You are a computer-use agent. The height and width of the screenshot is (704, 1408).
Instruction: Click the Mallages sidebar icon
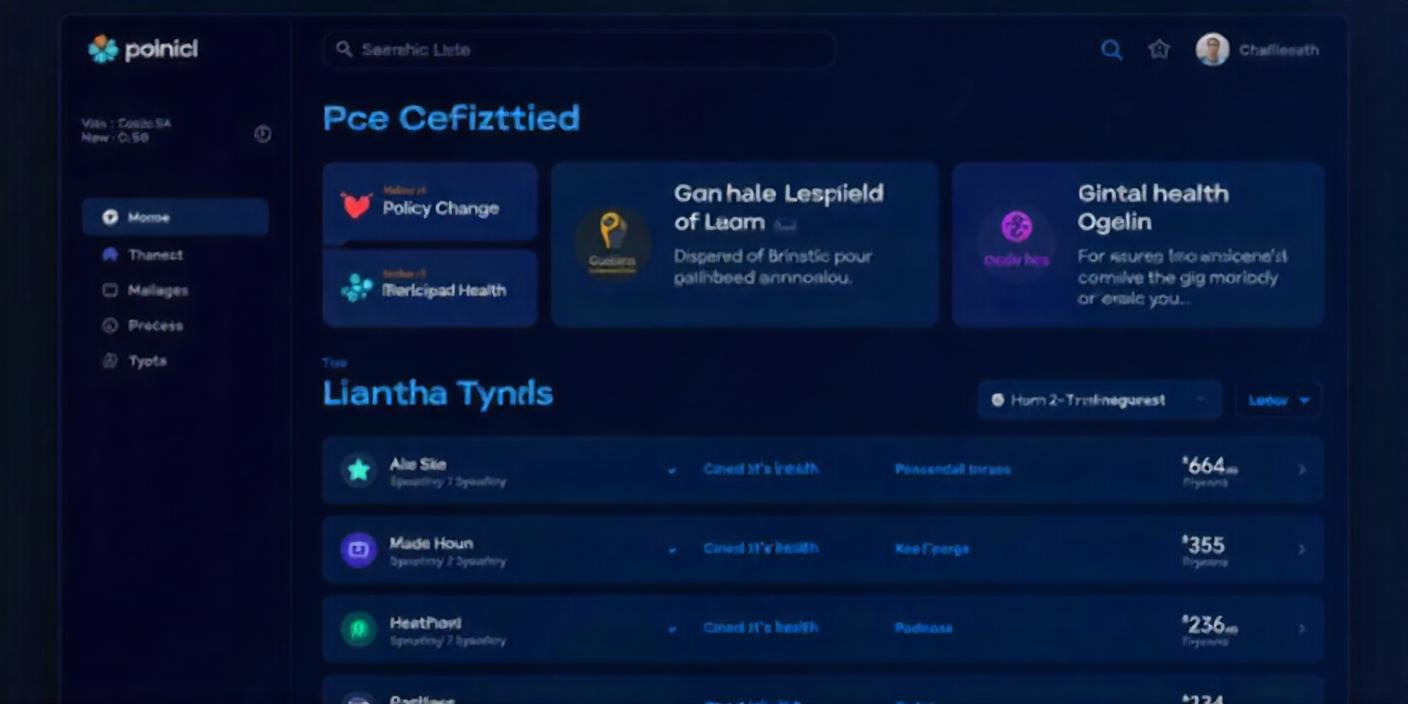point(110,290)
